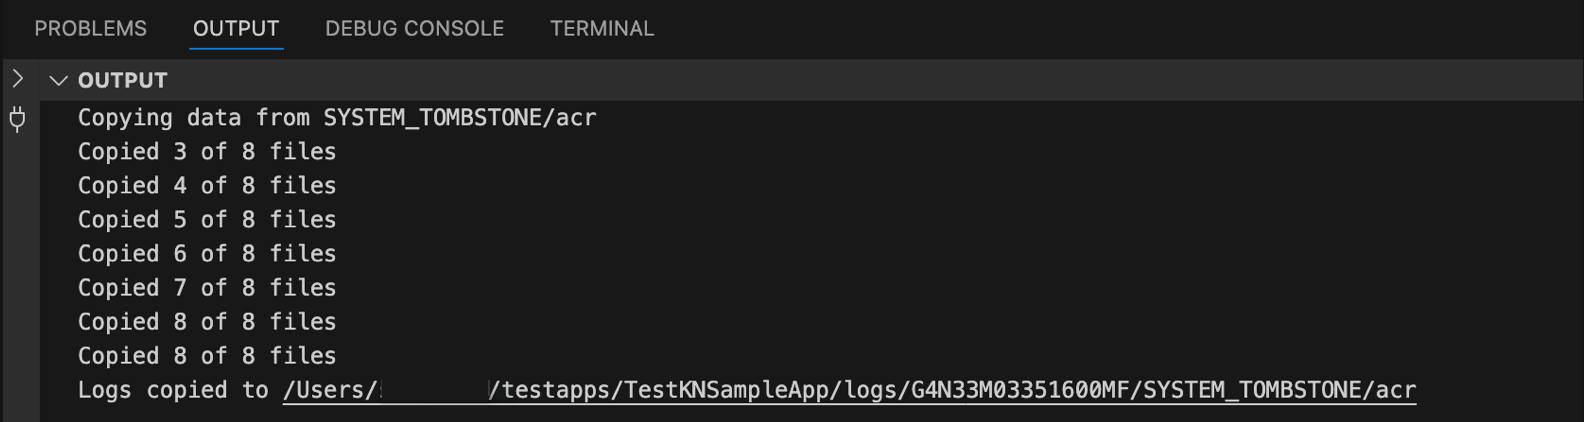Click the 'Copied 7 of 8 files' line

(207, 288)
